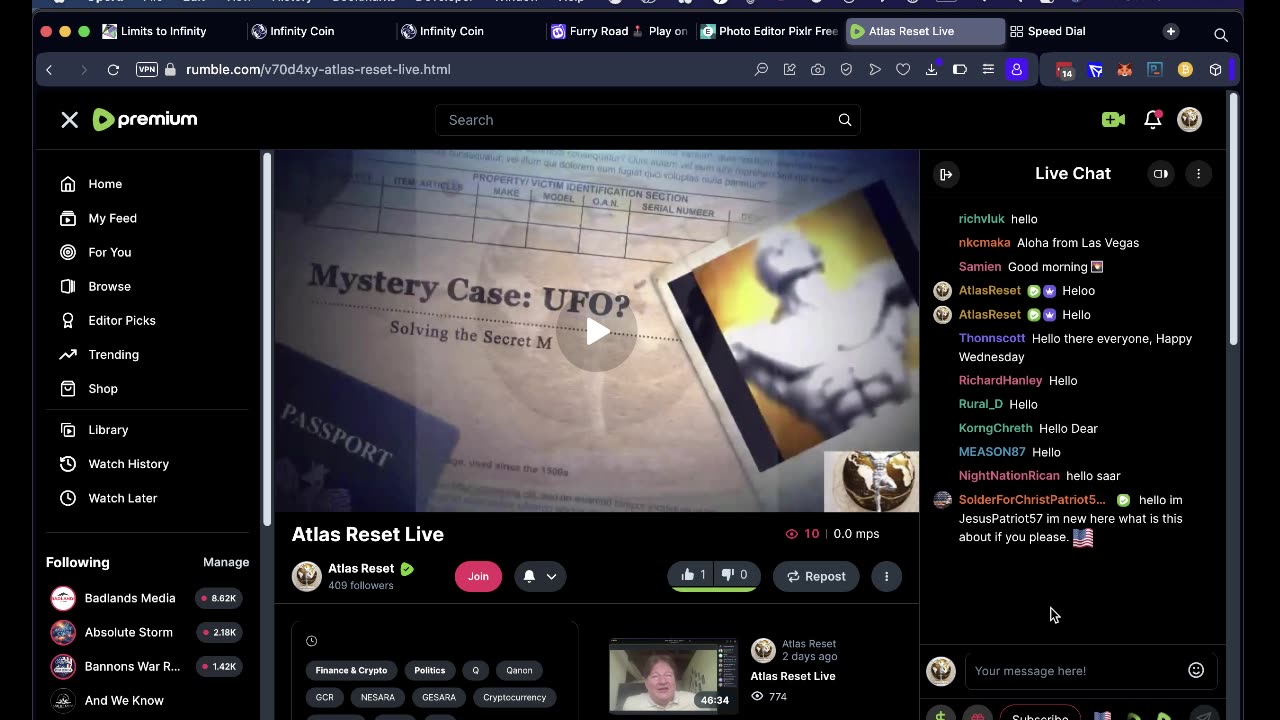1280x720 pixels.
Task: Toggle the chat popout mode icon
Action: [x=1161, y=174]
